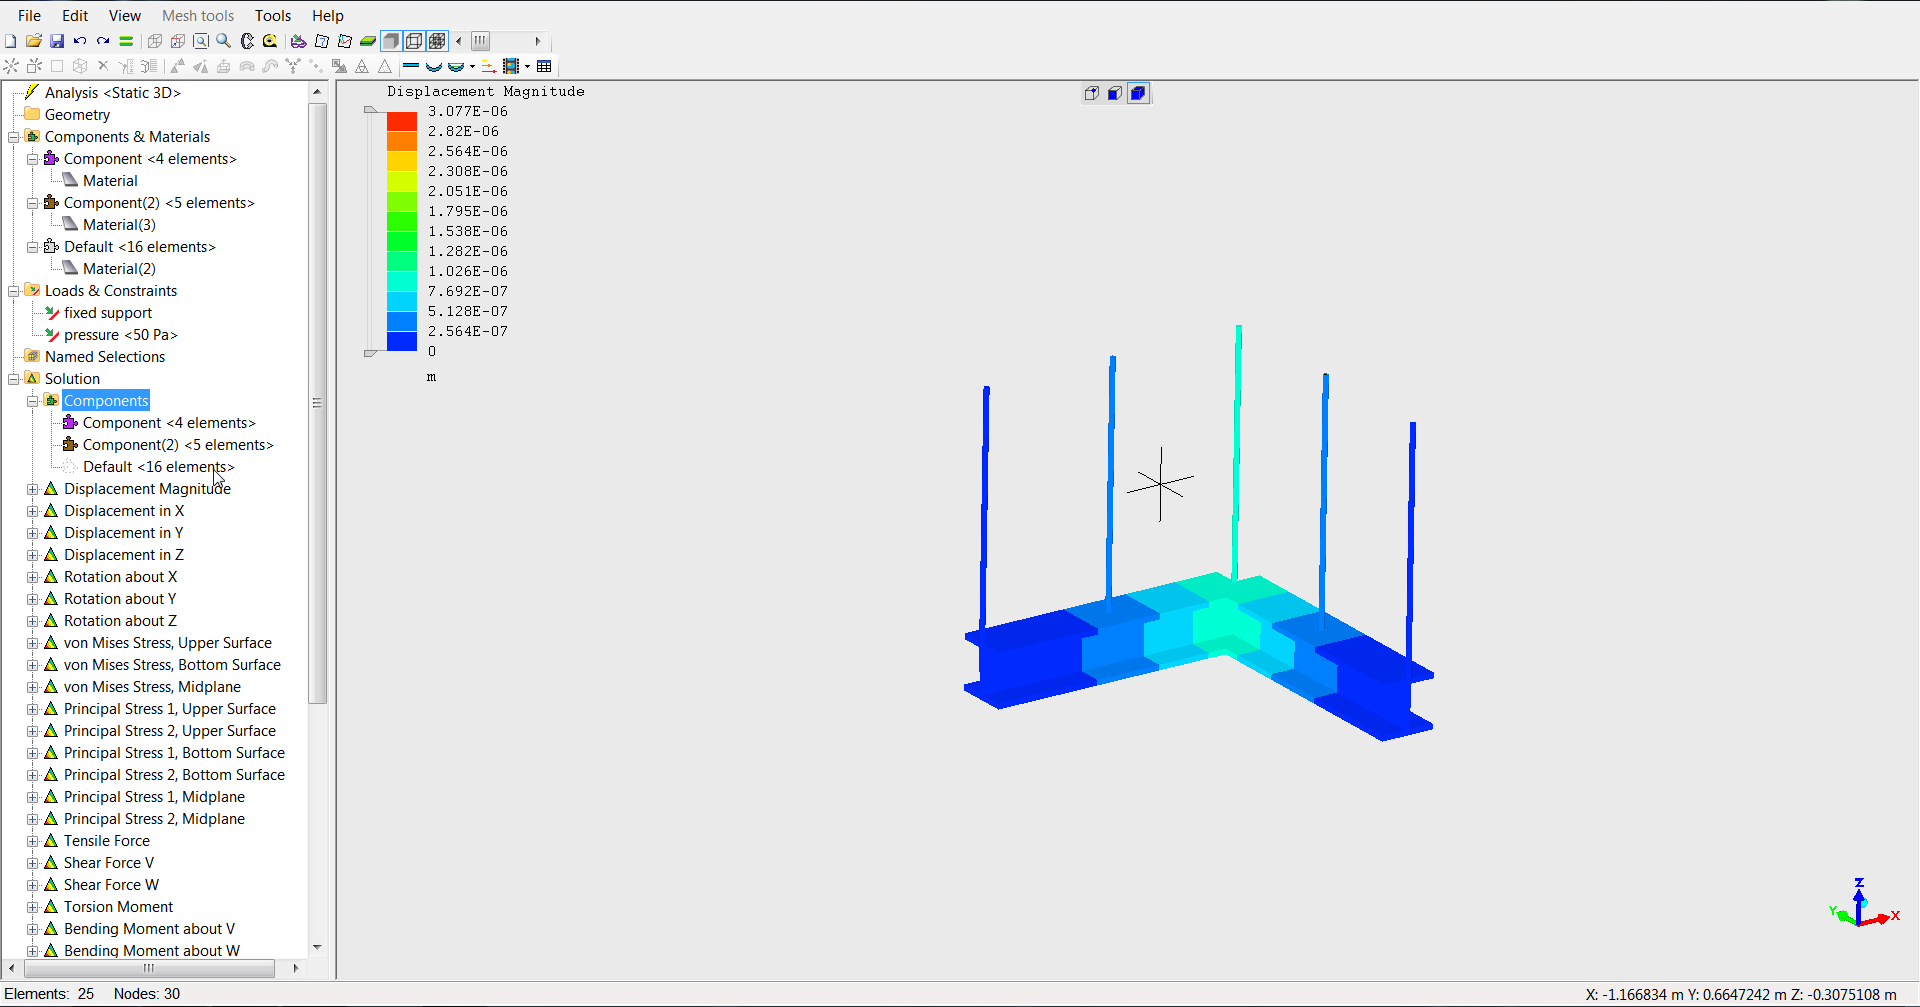
Task: Show the deformed view with the curved line icon
Action: click(434, 66)
